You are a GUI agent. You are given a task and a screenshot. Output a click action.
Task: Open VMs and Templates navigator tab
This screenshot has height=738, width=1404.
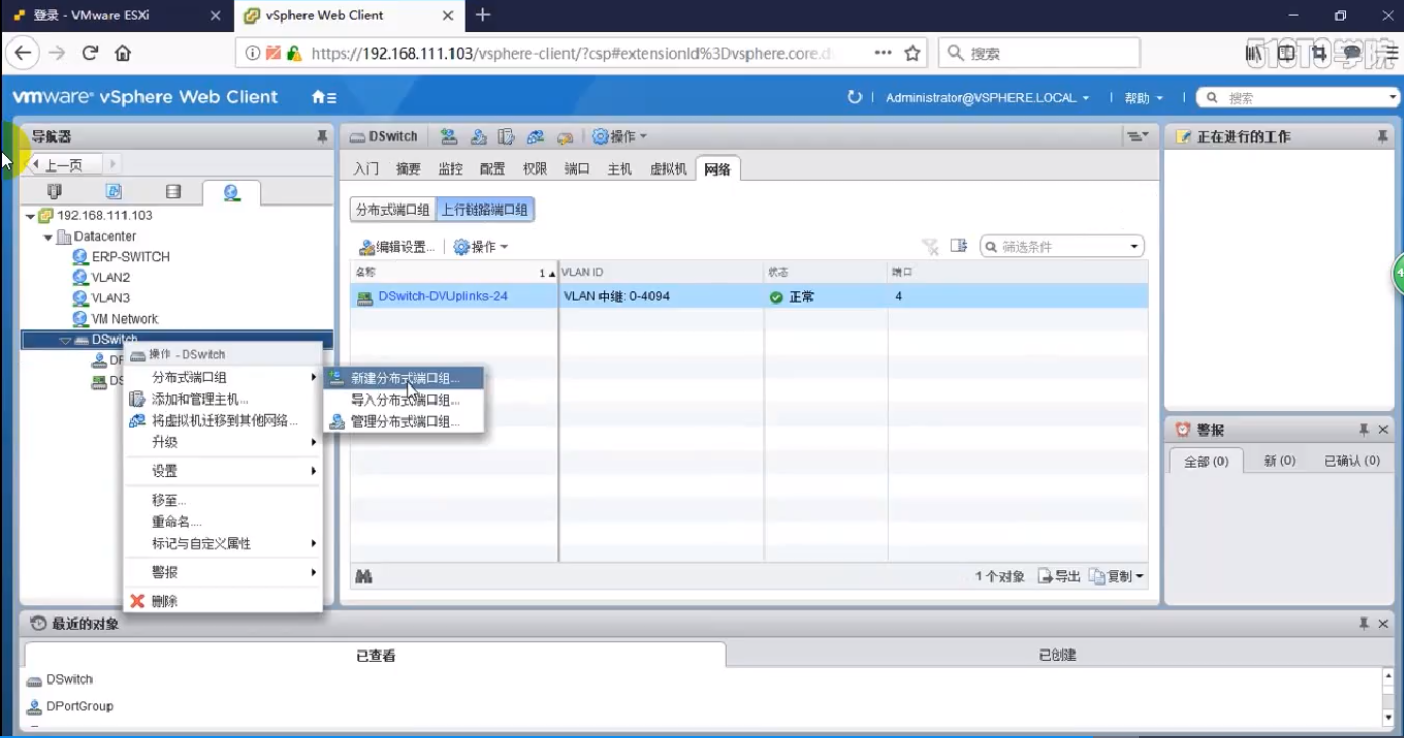click(x=113, y=192)
